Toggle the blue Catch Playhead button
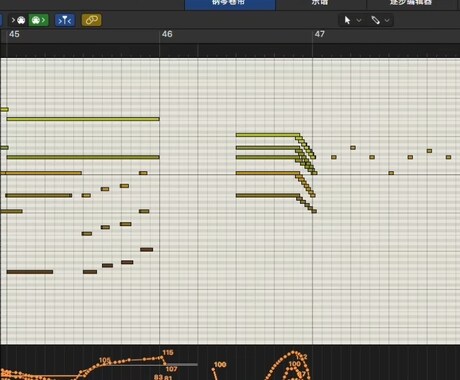The image size is (460, 380). (x=65, y=20)
